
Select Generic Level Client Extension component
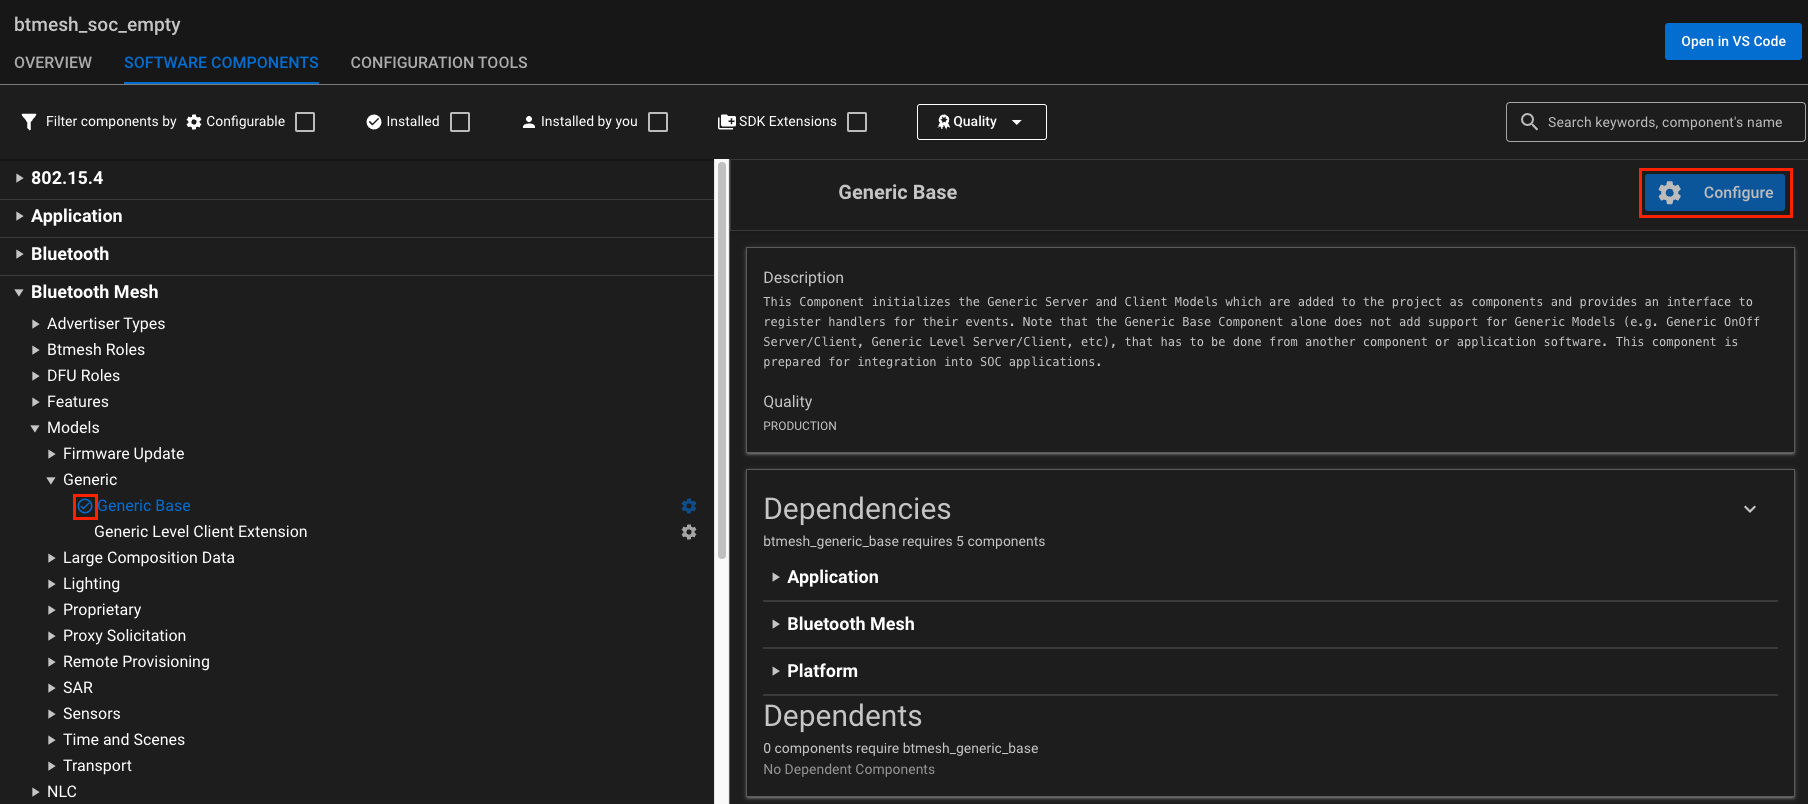[x=200, y=532]
